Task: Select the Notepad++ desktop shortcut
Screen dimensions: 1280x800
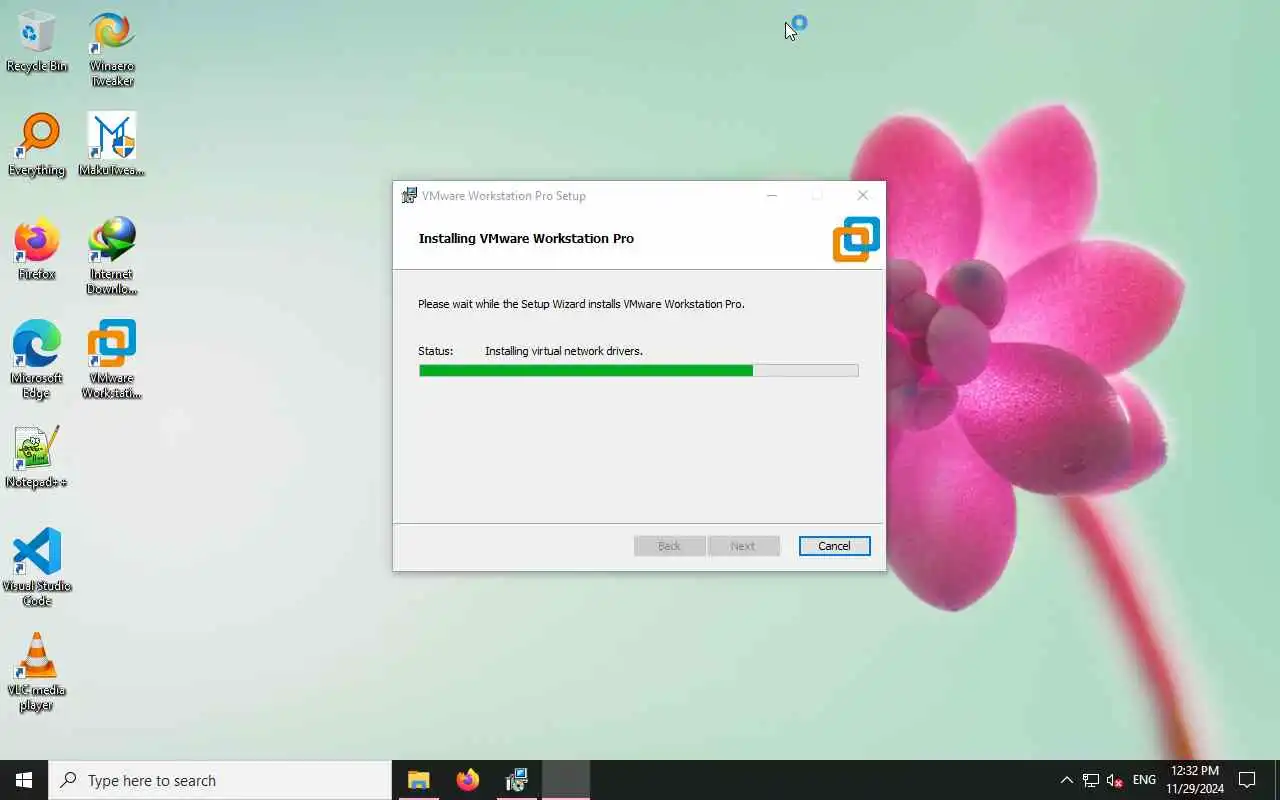Action: tap(37, 457)
